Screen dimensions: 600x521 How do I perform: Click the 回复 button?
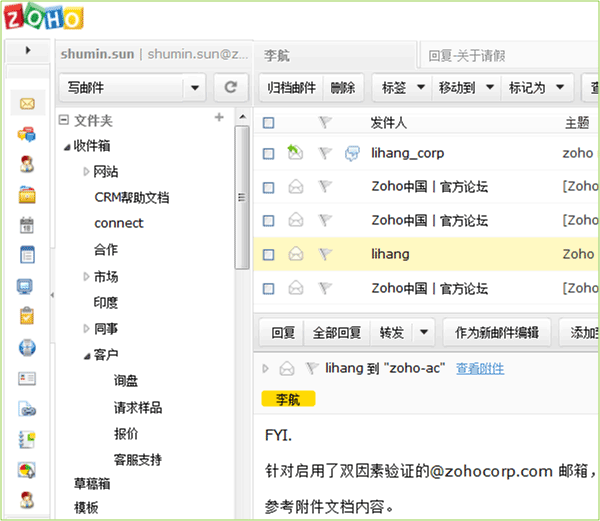tap(283, 332)
